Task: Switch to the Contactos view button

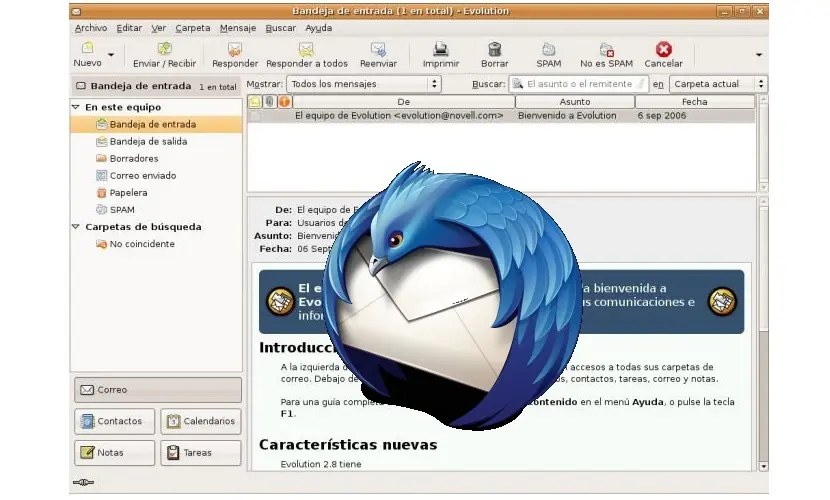Action: click(114, 421)
